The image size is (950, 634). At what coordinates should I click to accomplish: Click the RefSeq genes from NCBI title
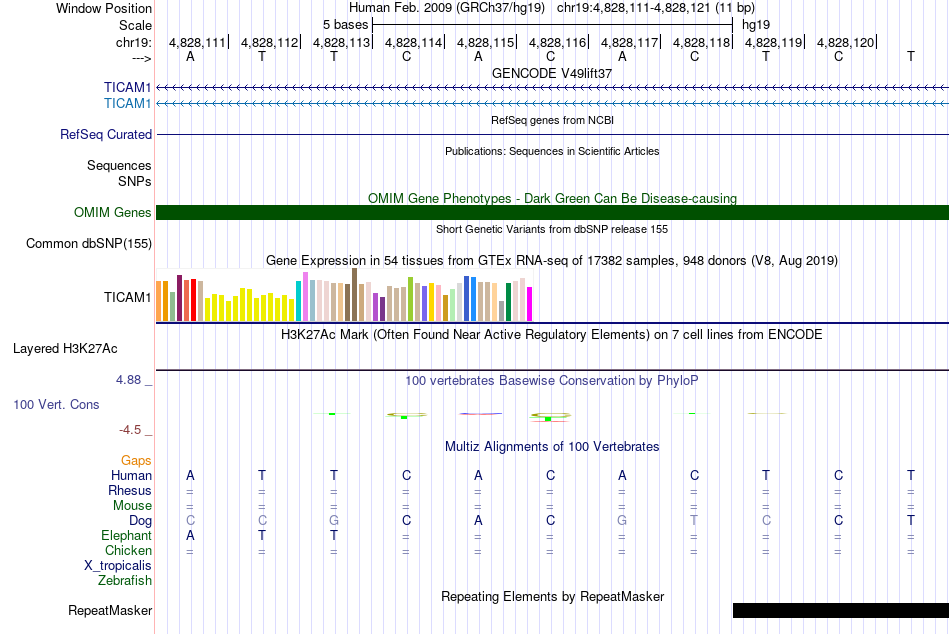click(553, 120)
